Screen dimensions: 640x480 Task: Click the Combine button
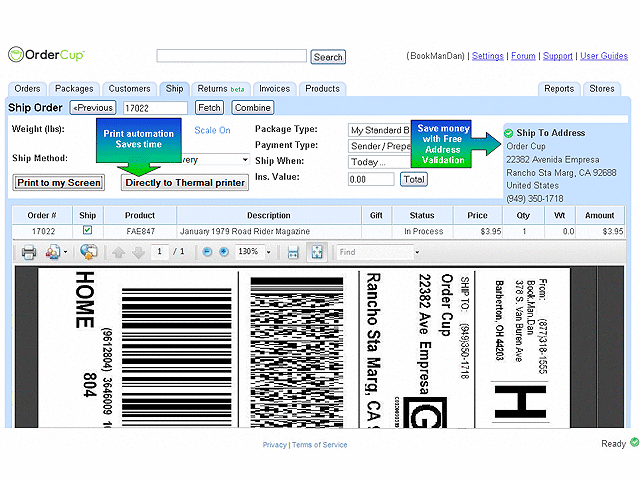pyautogui.click(x=253, y=108)
